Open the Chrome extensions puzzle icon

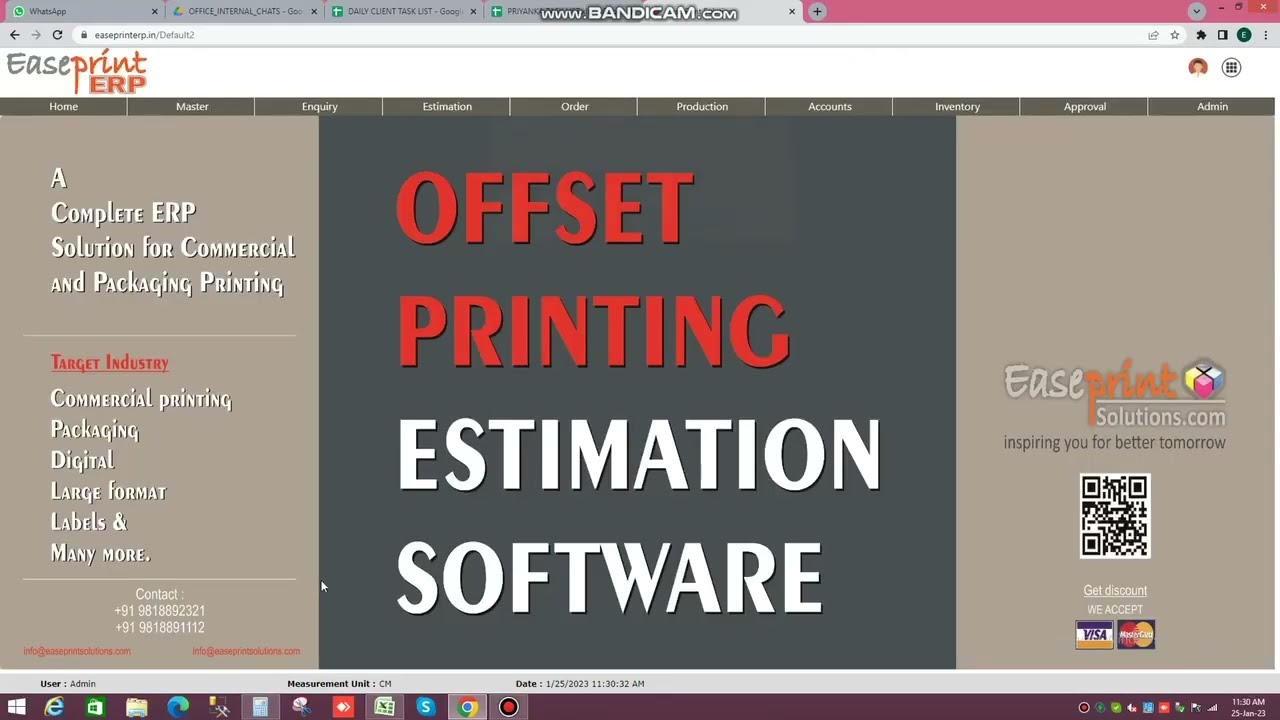[1201, 35]
